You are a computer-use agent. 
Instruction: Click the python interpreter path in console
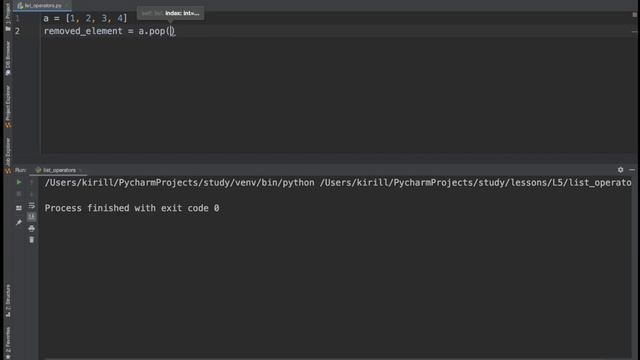(x=180, y=183)
